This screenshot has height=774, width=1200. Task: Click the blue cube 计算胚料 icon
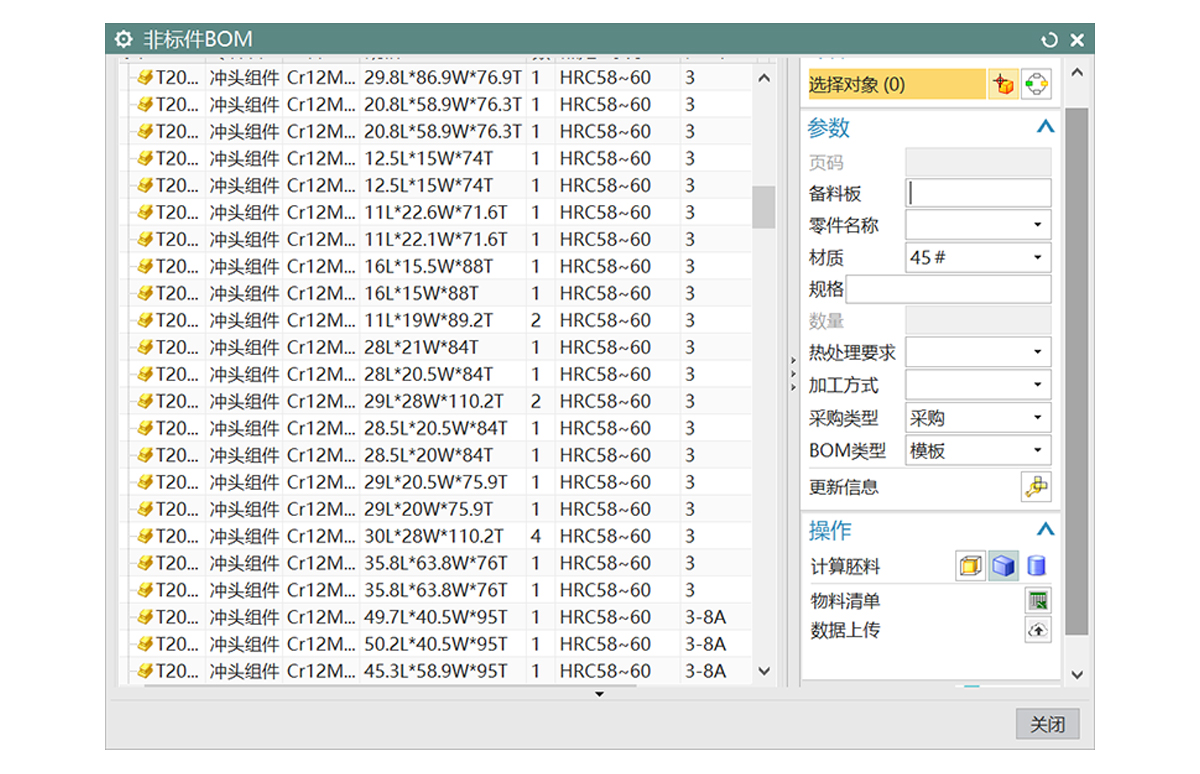coord(1003,567)
